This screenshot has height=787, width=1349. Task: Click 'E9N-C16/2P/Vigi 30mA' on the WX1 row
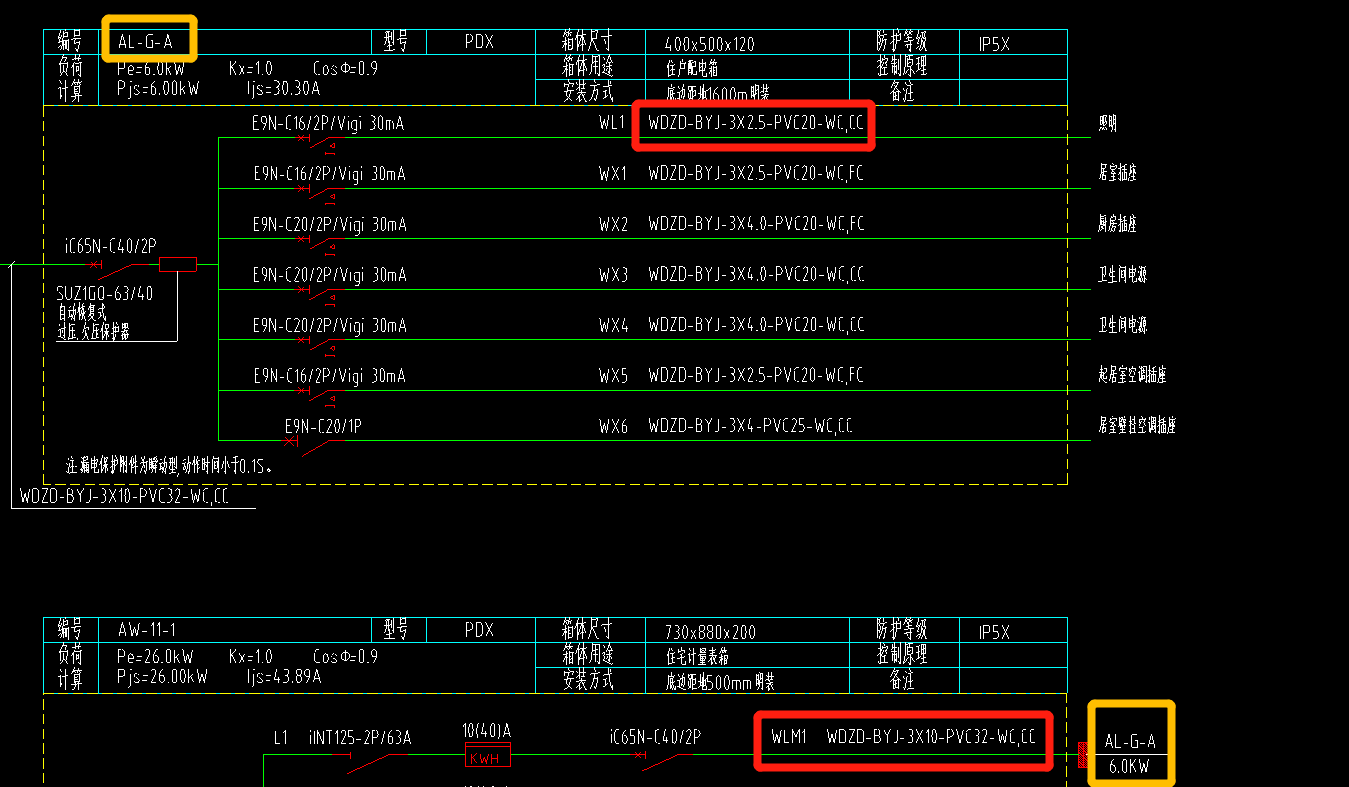(x=329, y=174)
